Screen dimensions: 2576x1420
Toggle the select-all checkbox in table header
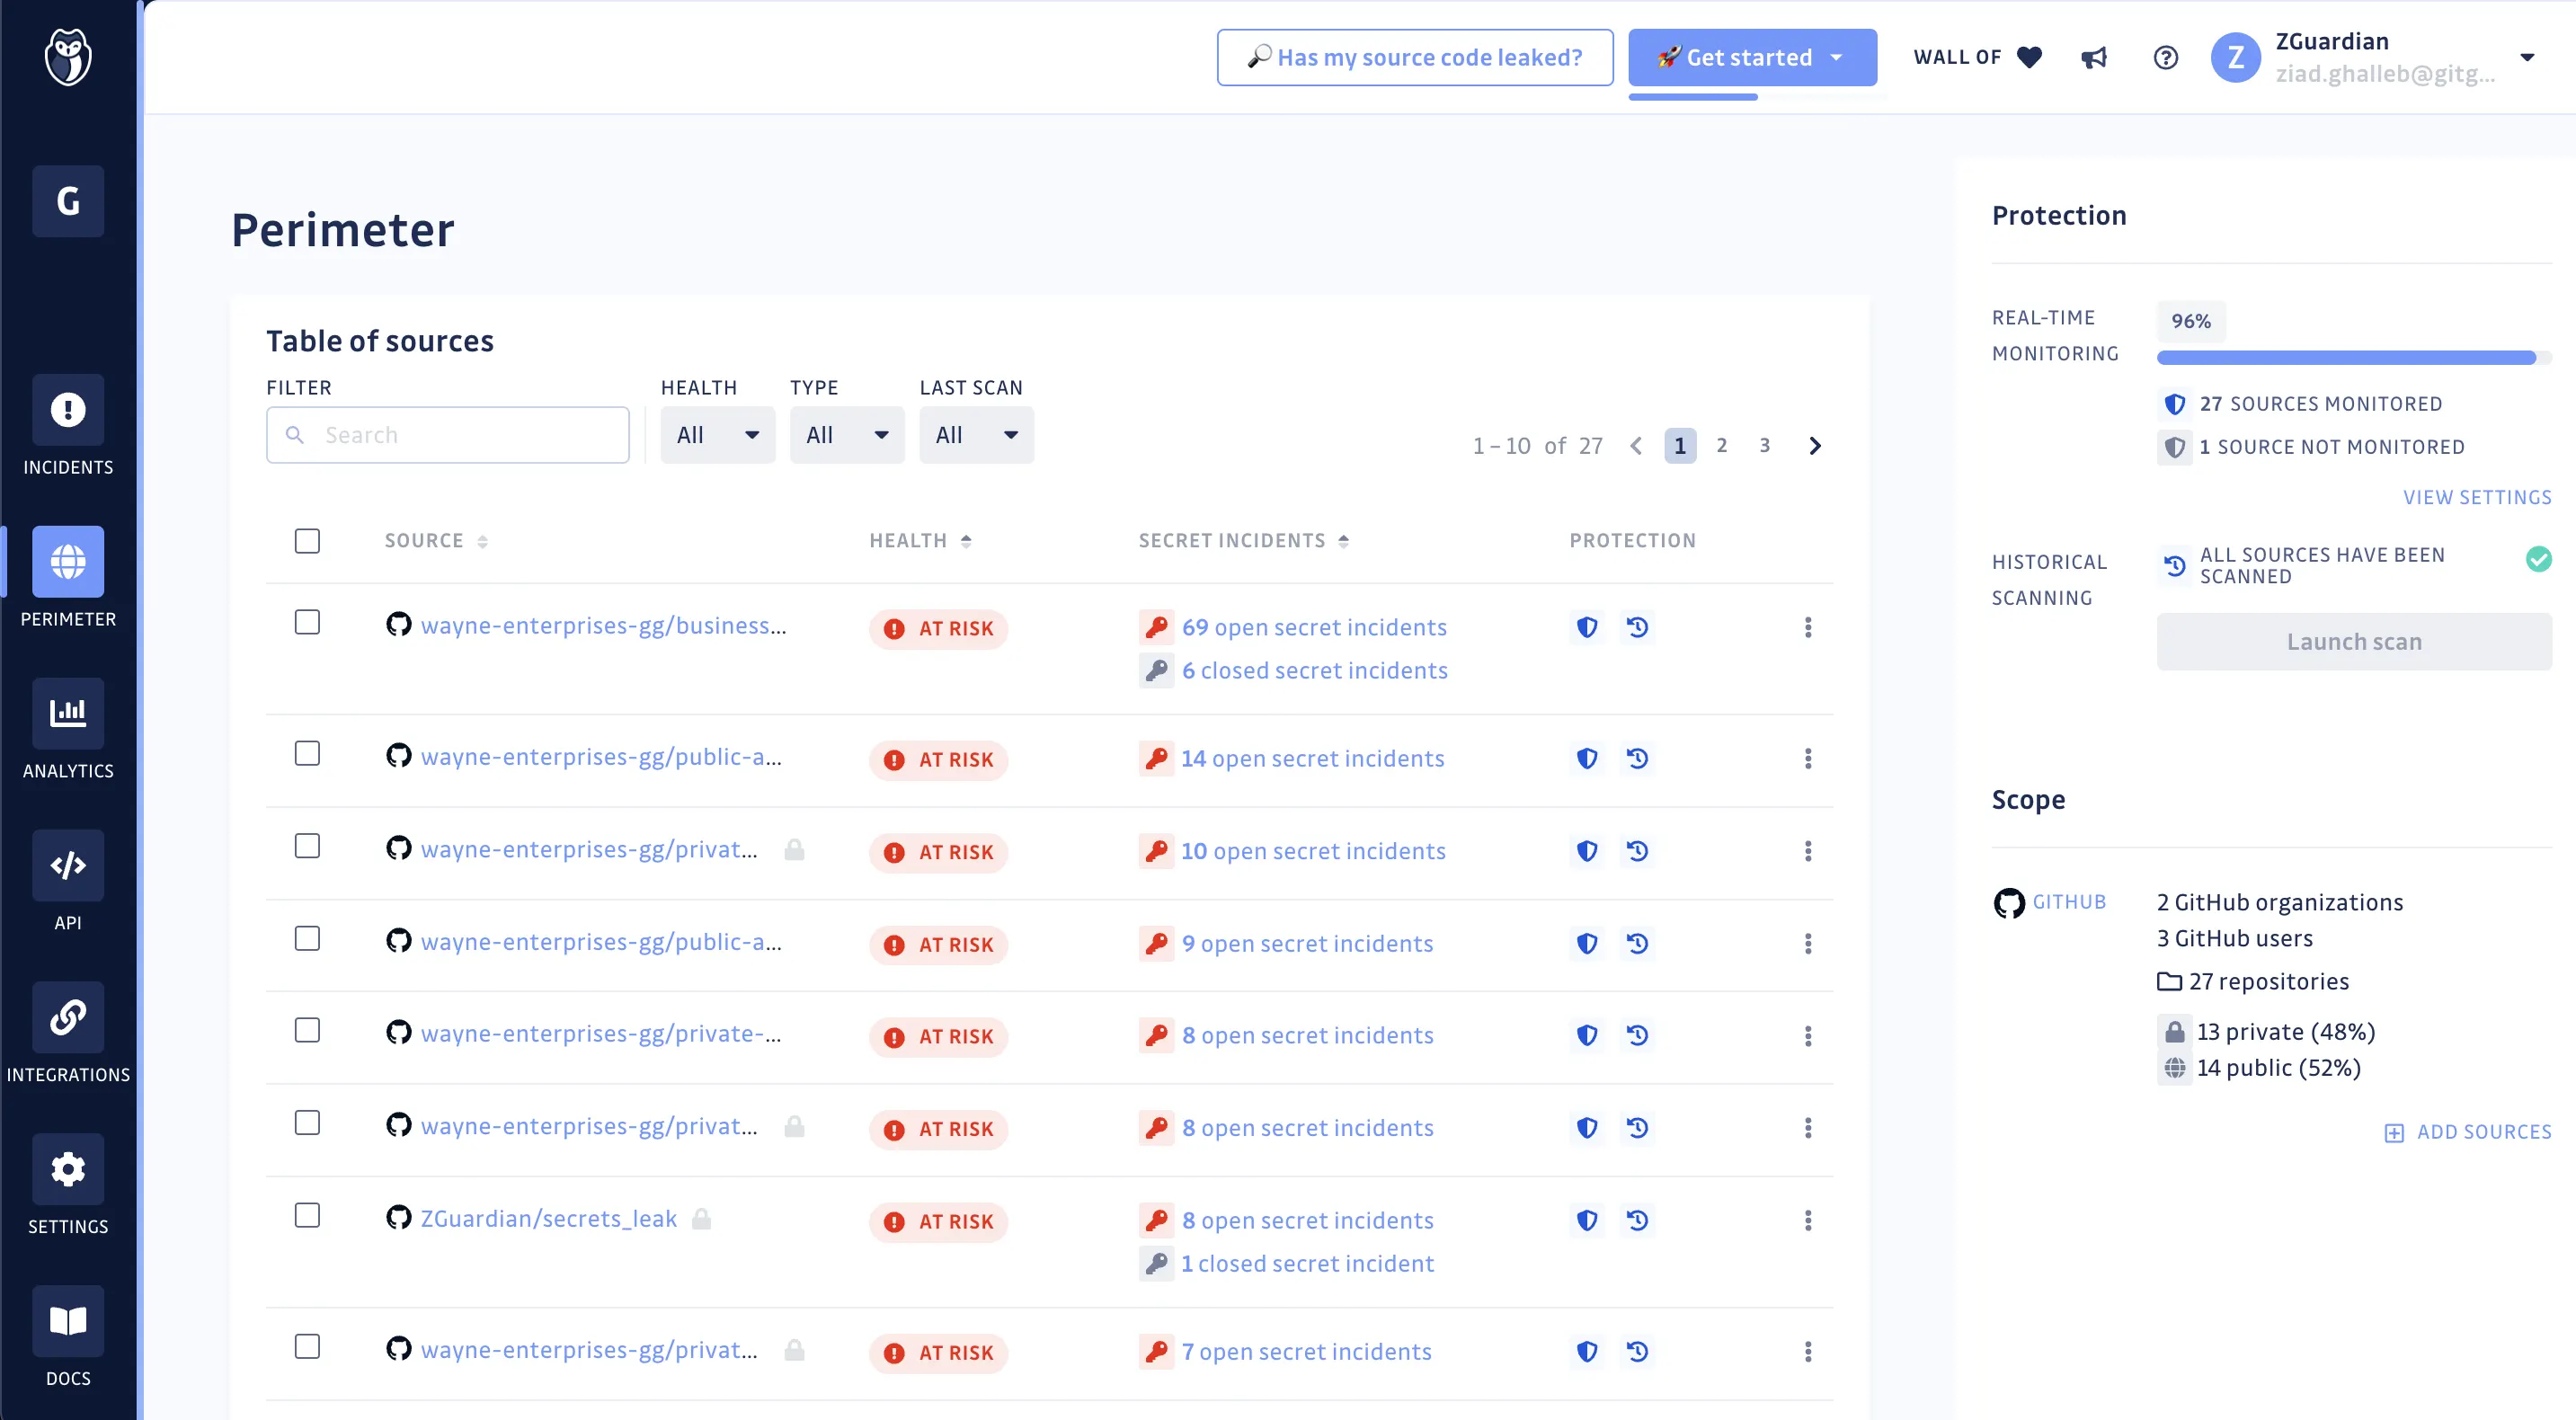click(307, 541)
